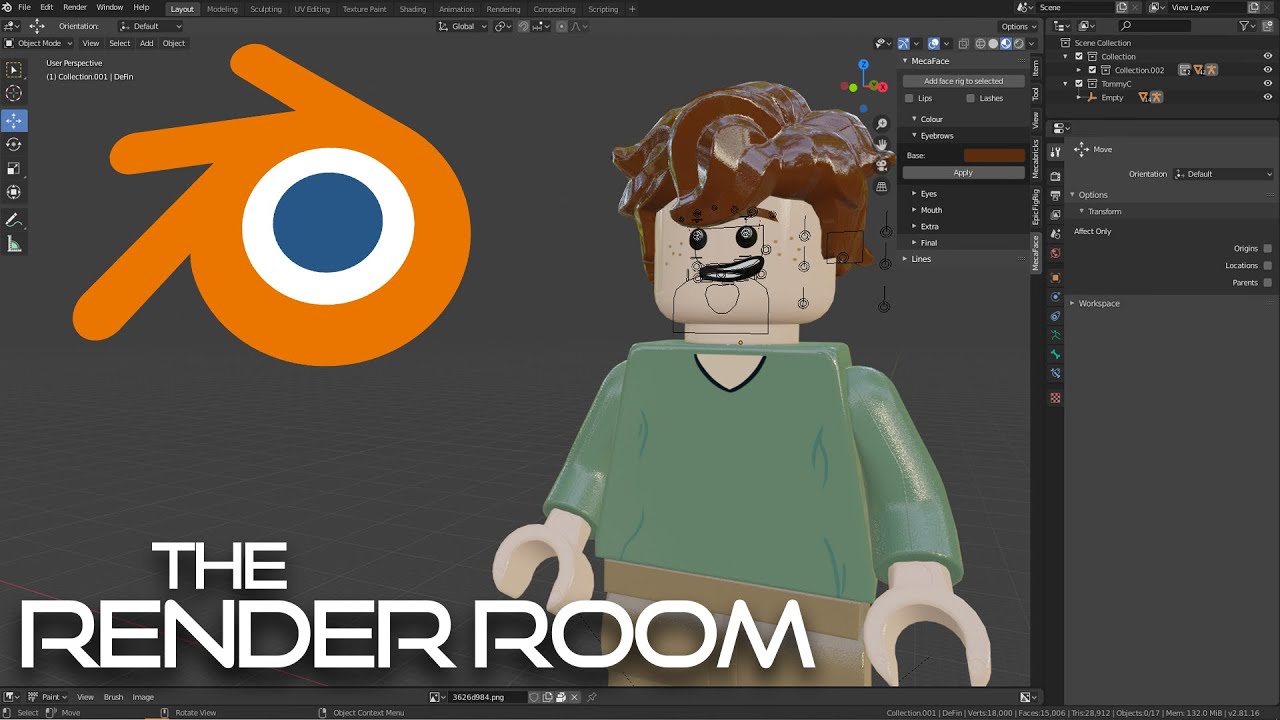The width and height of the screenshot is (1280, 720).
Task: Select the Measure ruler tool
Action: click(14, 244)
